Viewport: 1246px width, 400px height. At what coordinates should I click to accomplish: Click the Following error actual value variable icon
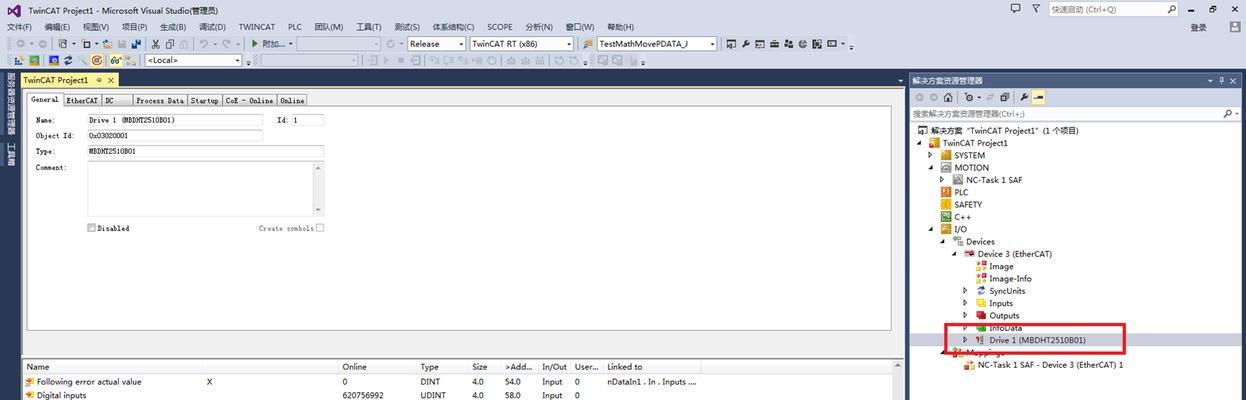point(30,382)
